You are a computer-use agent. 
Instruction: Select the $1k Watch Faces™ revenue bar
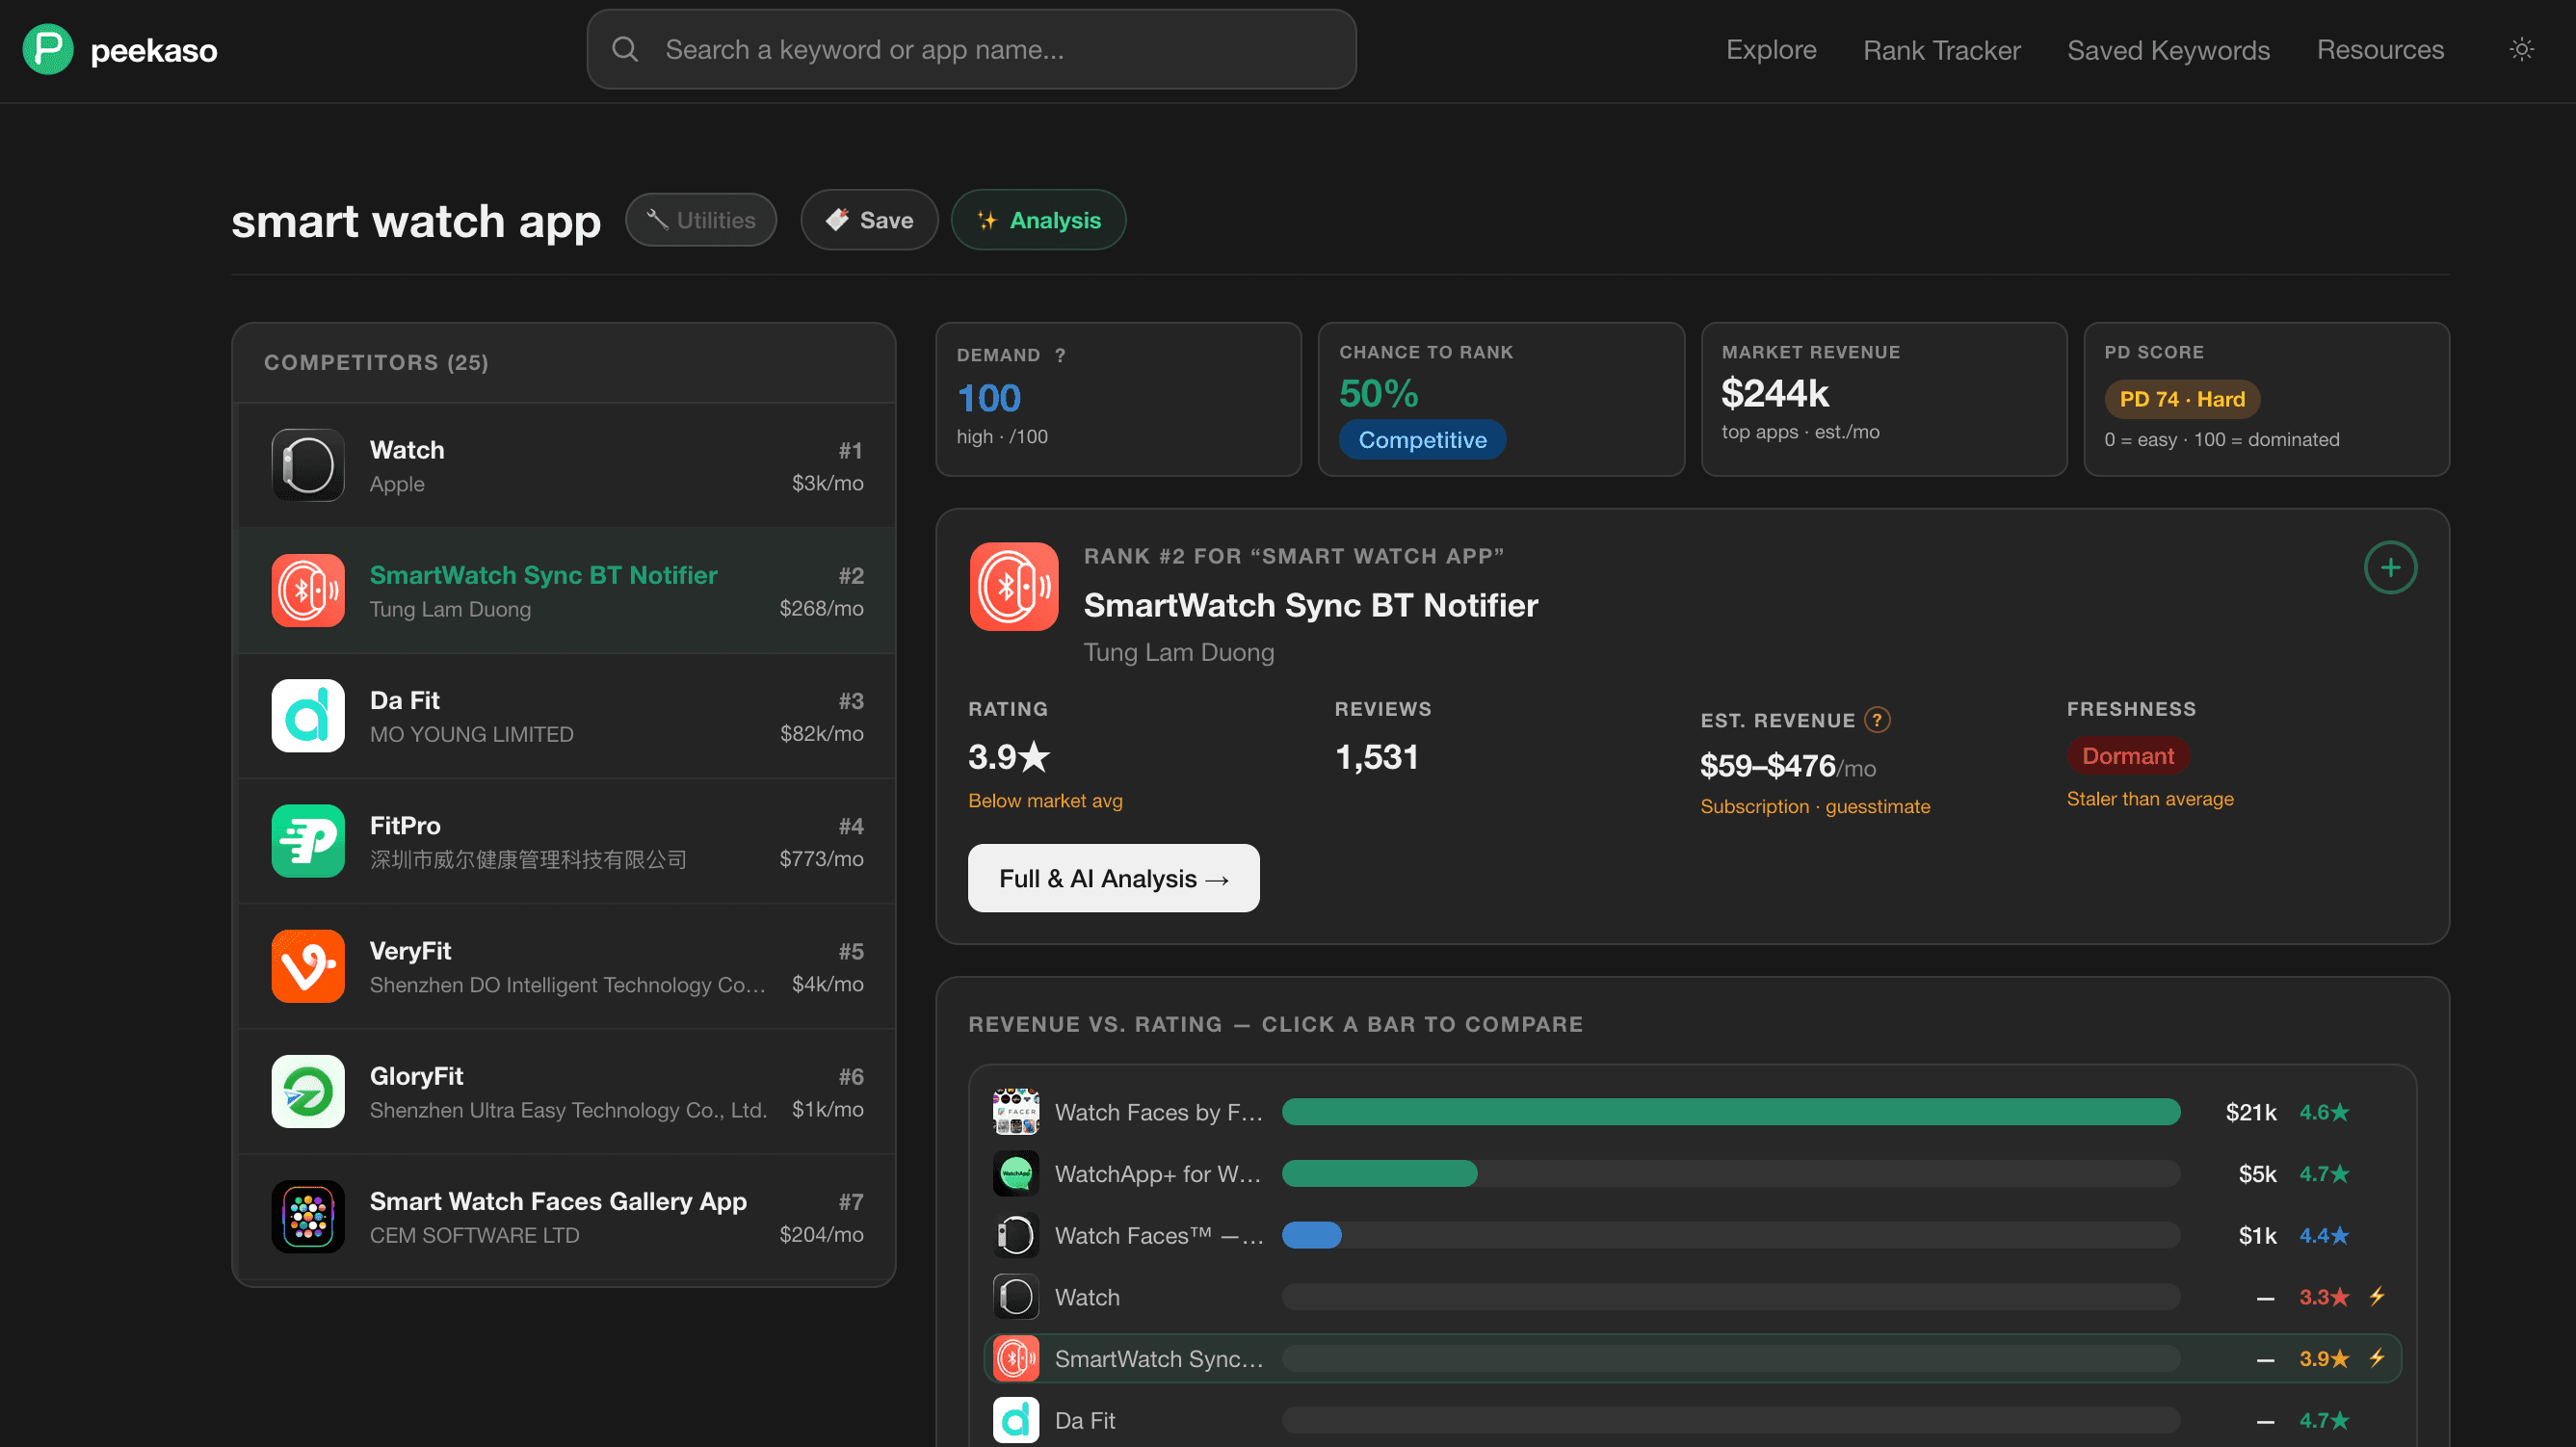[1311, 1235]
